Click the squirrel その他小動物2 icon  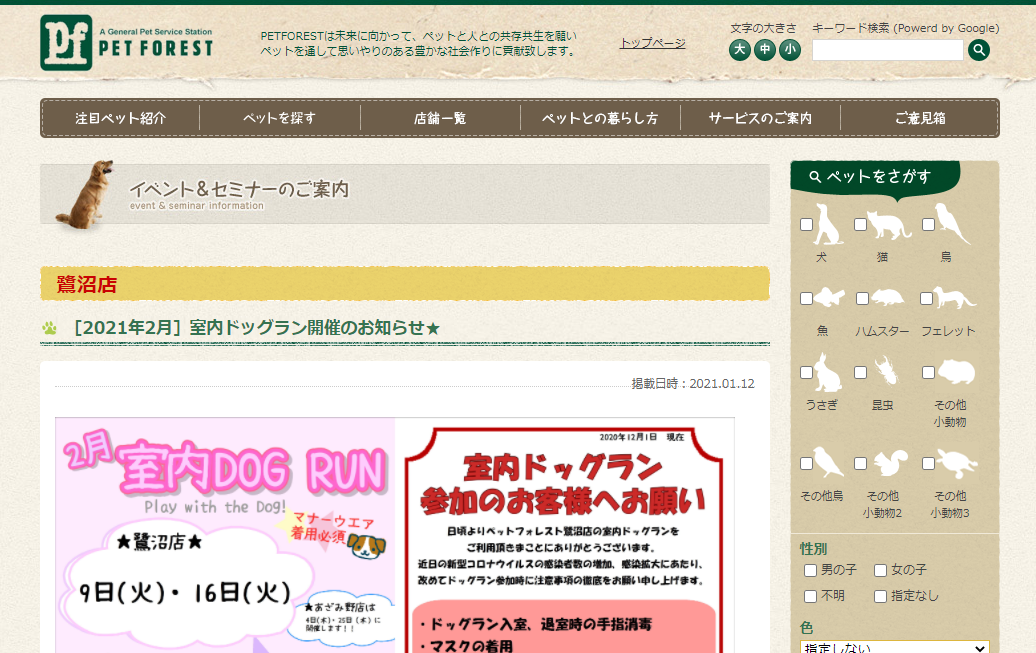click(x=890, y=463)
